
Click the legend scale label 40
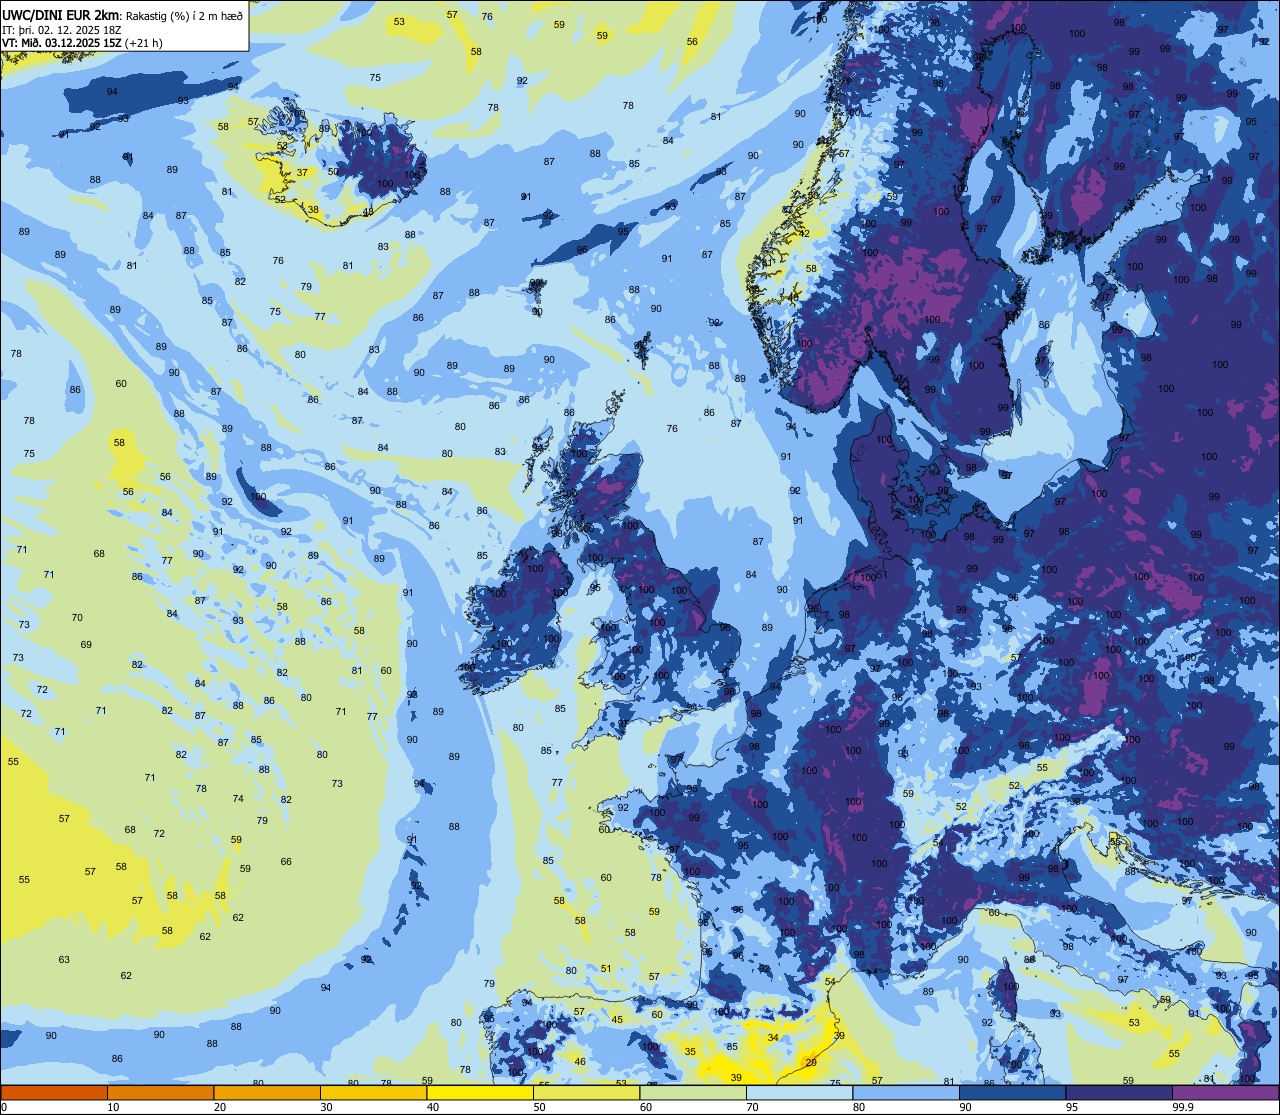point(433,1107)
